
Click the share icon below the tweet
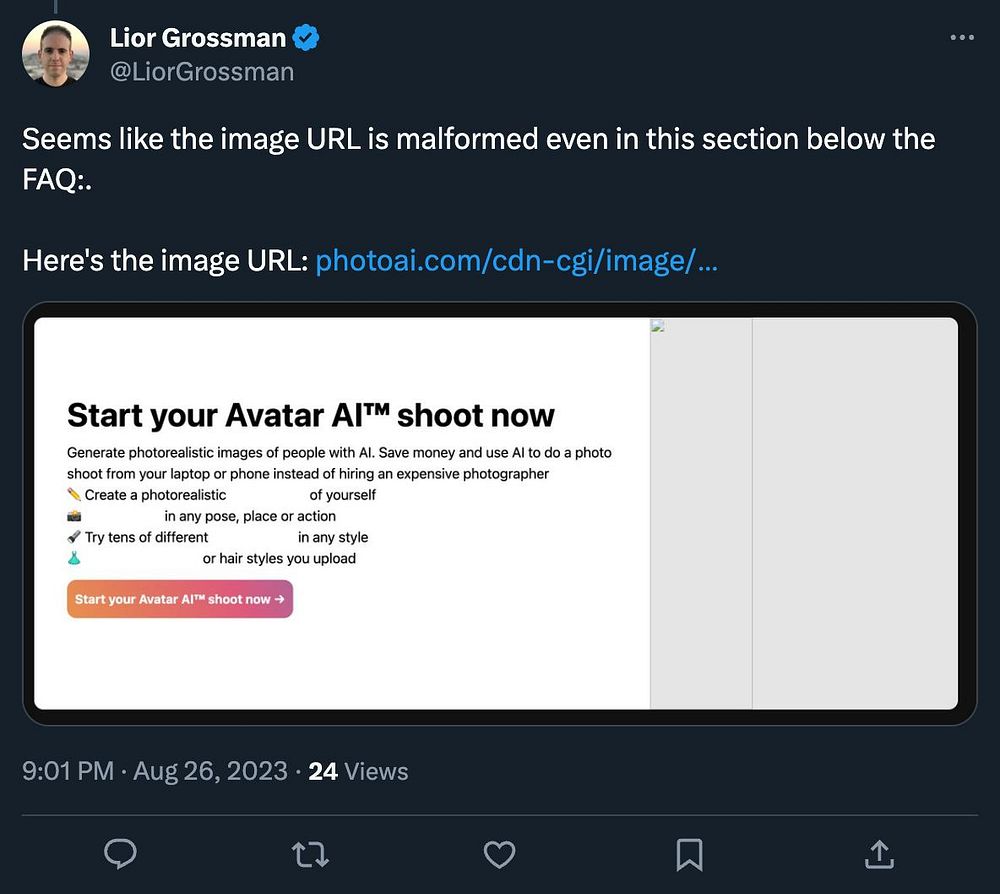pyautogui.click(x=878, y=853)
